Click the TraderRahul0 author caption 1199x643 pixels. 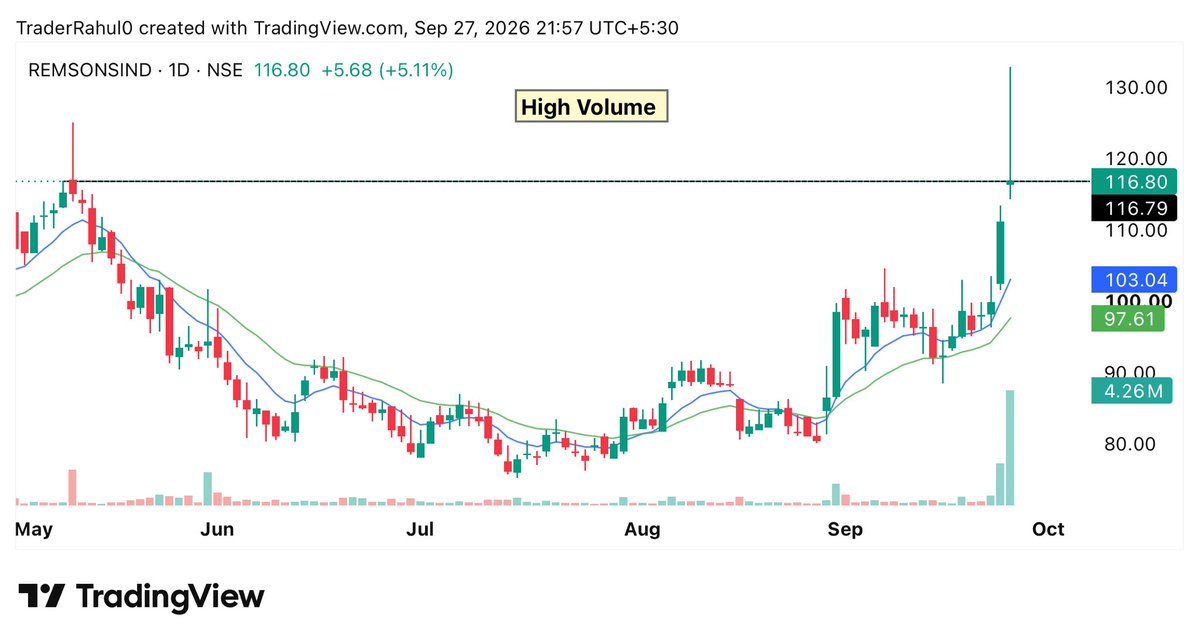tap(74, 28)
